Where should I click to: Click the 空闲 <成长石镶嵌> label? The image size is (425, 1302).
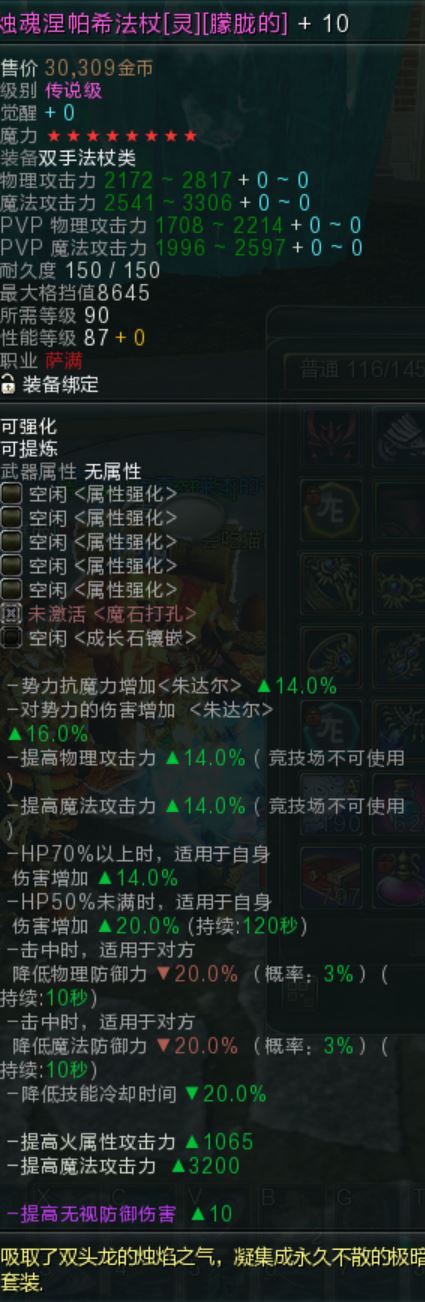(x=112, y=638)
